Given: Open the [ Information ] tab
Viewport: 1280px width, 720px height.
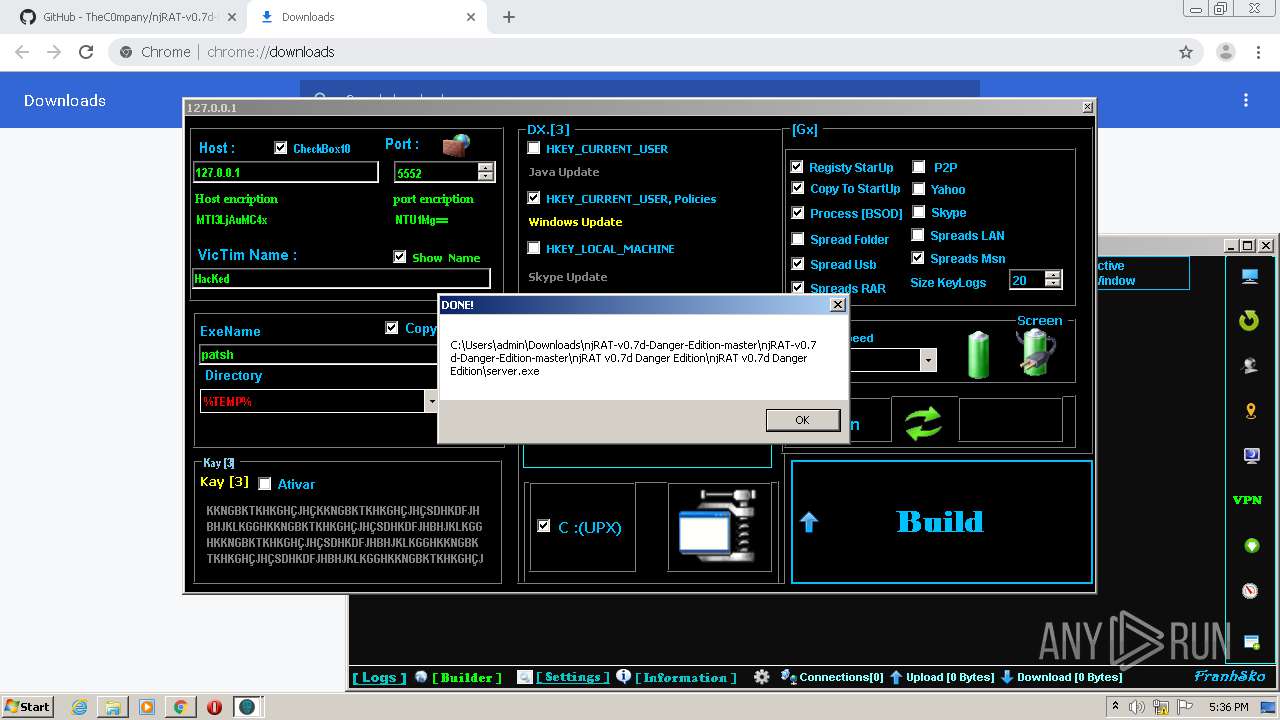Looking at the screenshot, I should (685, 677).
